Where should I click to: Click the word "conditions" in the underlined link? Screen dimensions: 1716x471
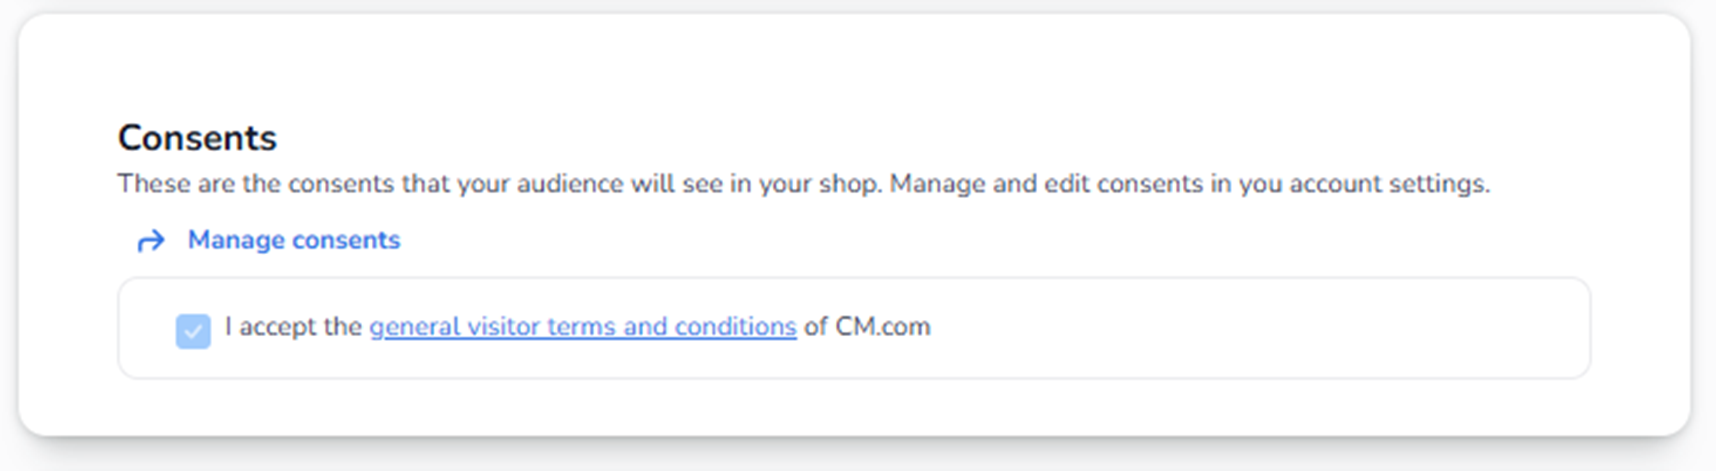[x=735, y=327]
